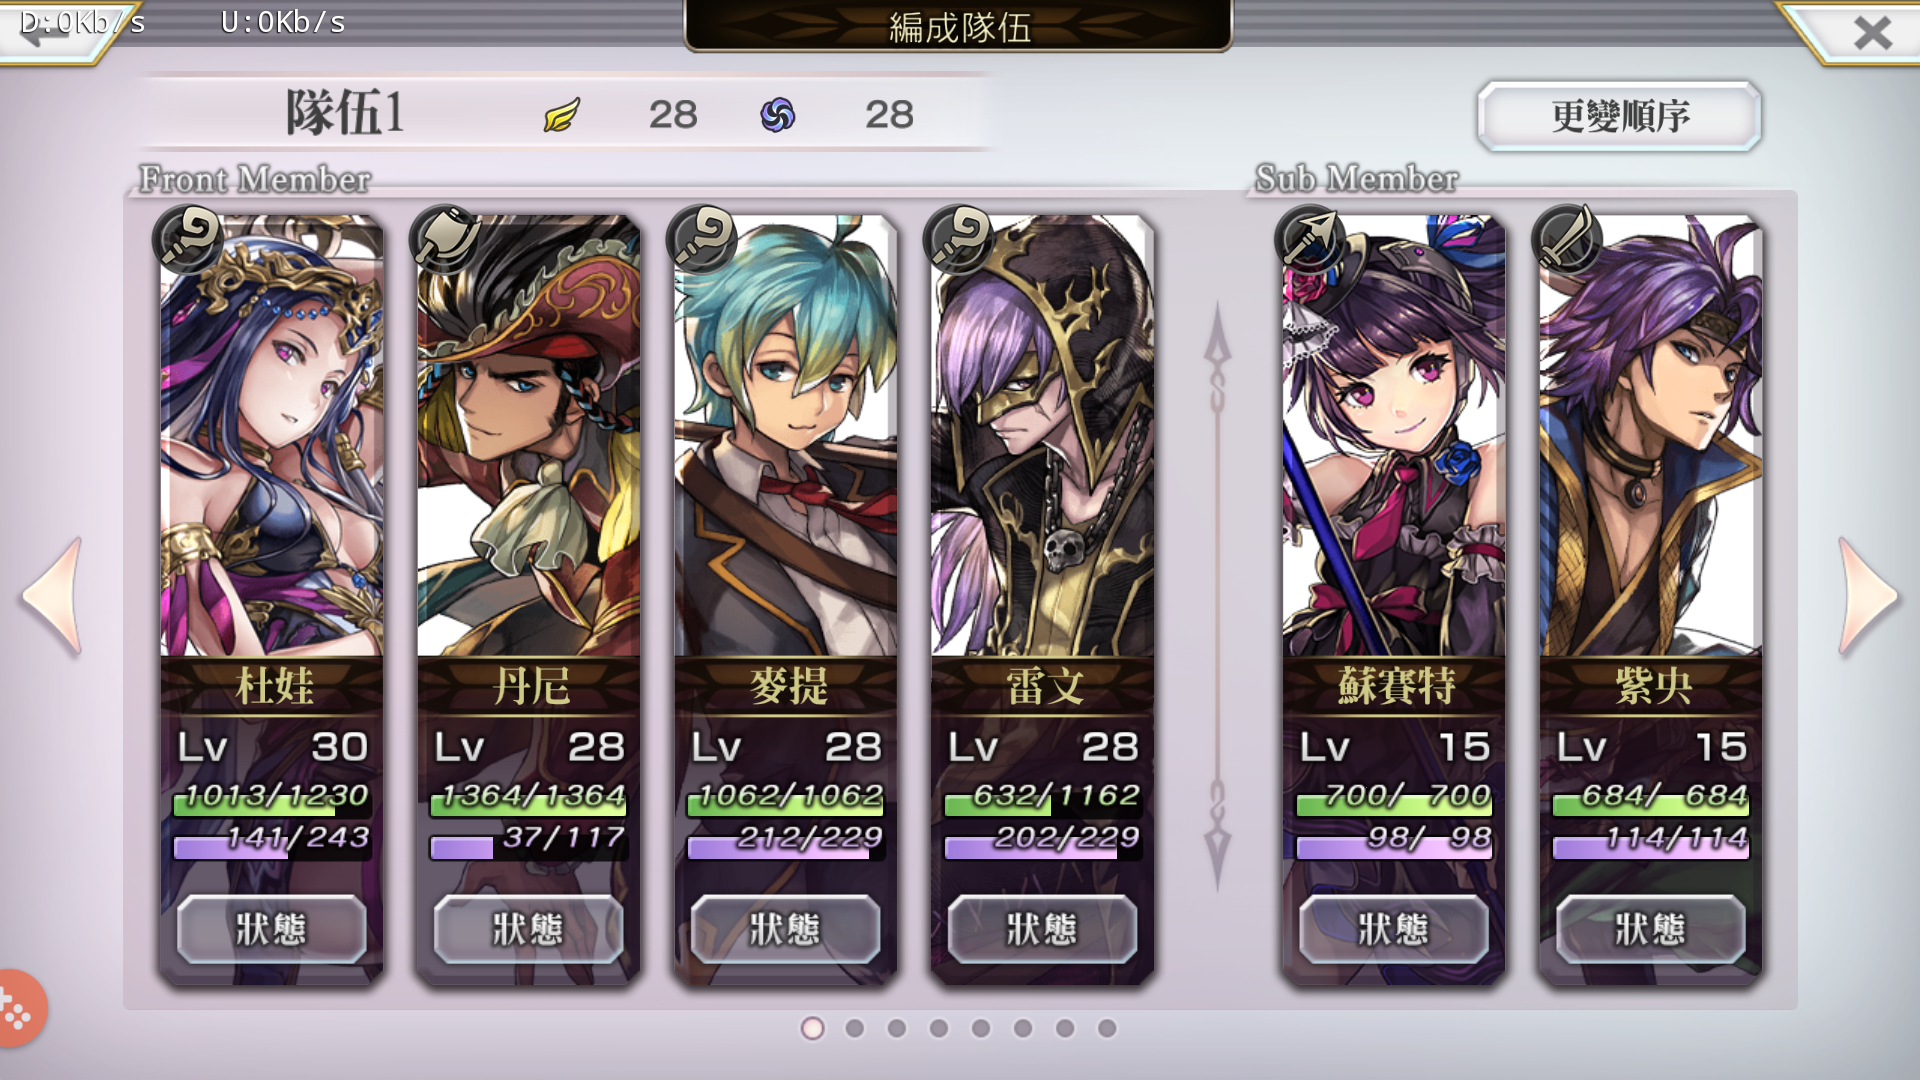Click the sword weapon icon on 紫央's card
This screenshot has height=1080, width=1920.
point(1567,240)
